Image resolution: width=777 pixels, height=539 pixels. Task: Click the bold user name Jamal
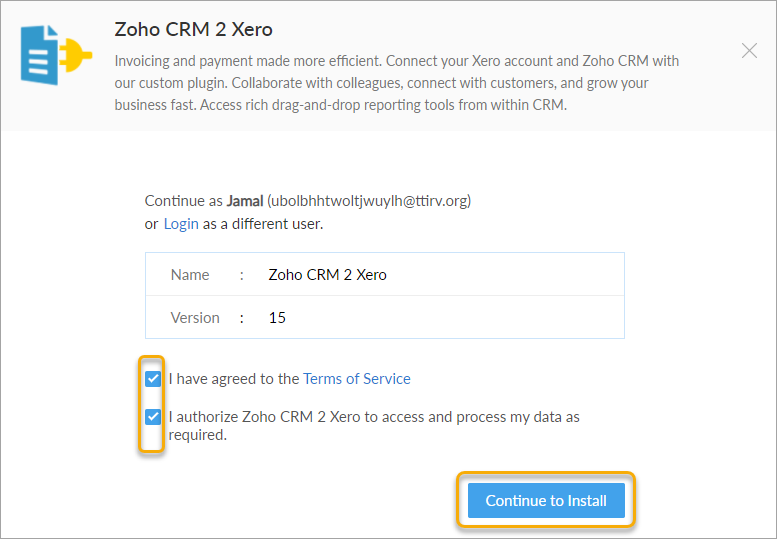245,201
